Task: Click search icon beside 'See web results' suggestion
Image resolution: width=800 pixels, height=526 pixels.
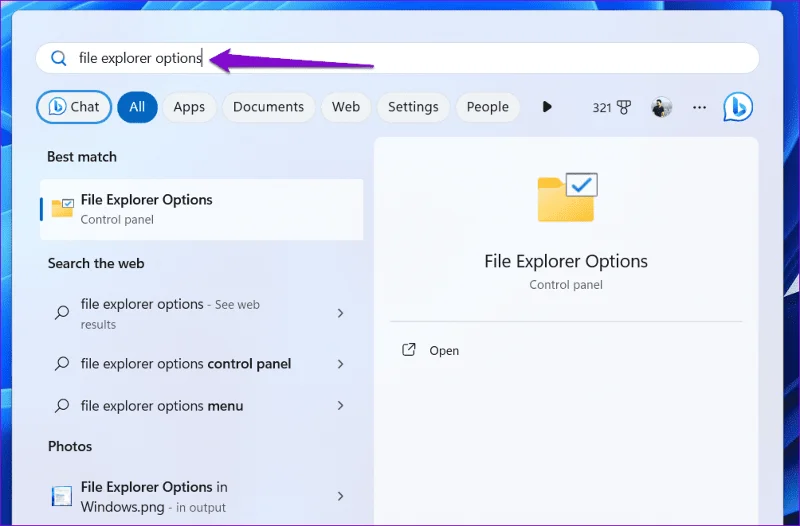Action: [62, 312]
